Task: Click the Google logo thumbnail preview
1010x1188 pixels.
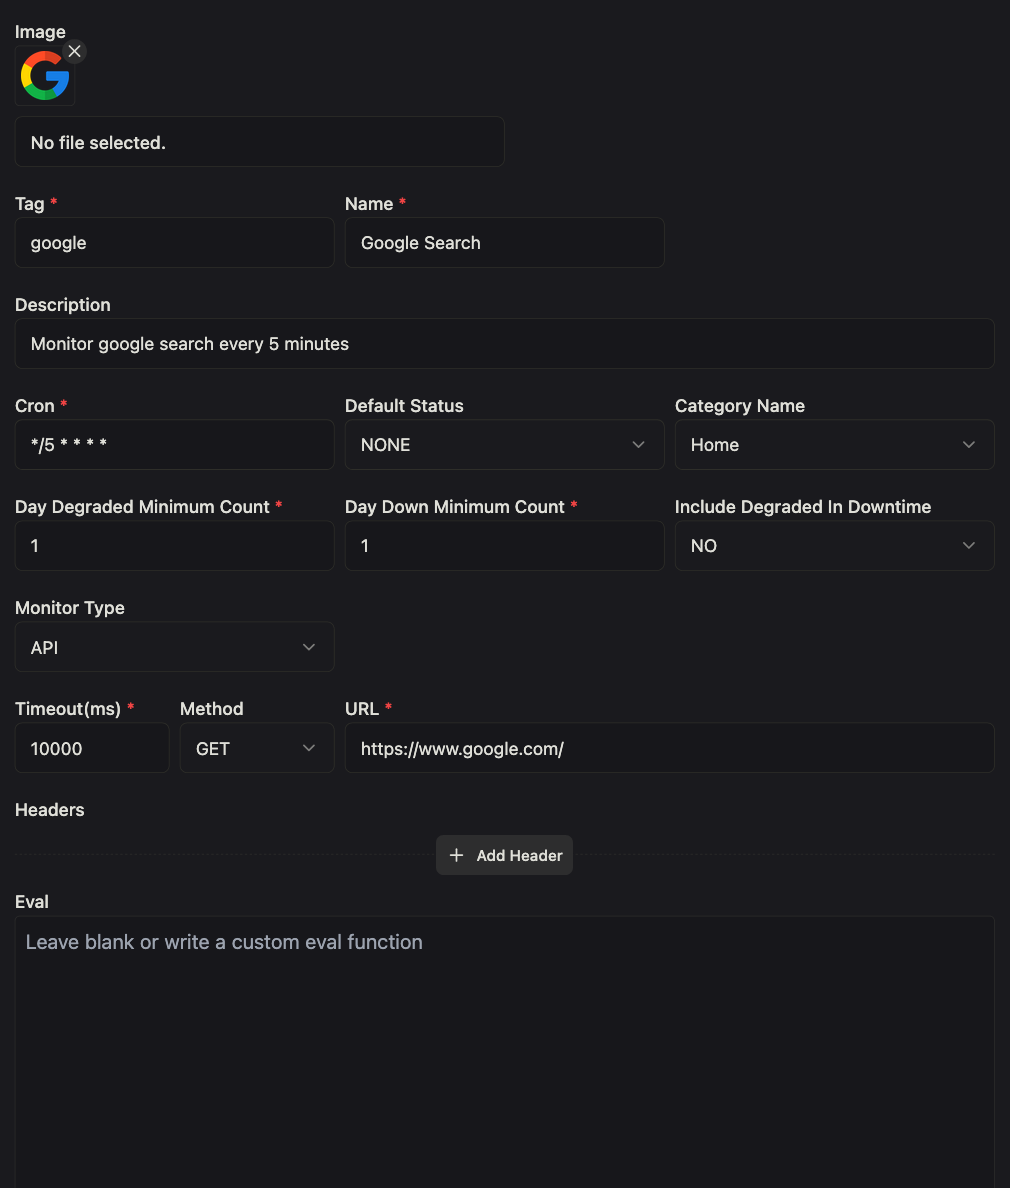Action: coord(44,75)
